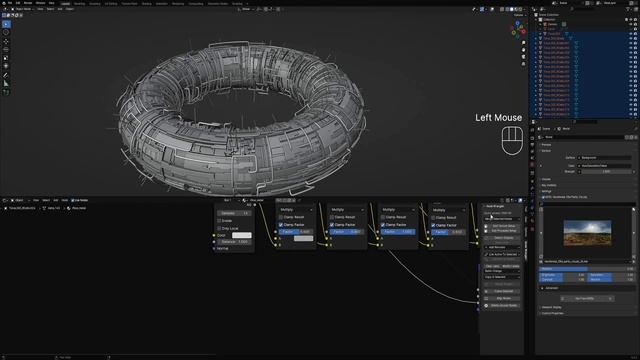
Task: Select the 3D Cursor tool
Action: point(6,32)
